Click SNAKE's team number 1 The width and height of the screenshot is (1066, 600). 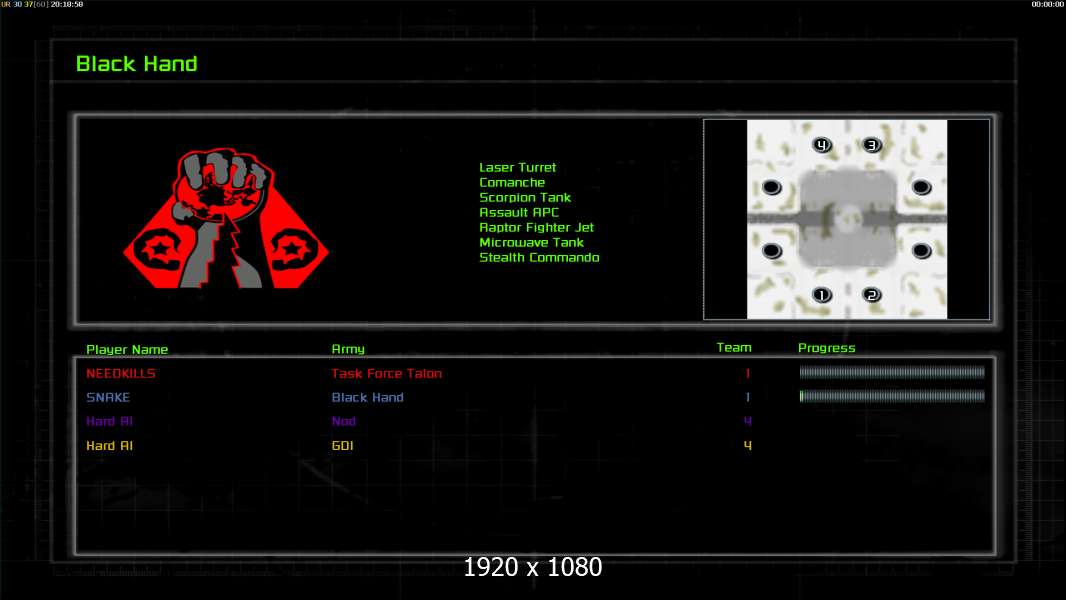click(748, 398)
